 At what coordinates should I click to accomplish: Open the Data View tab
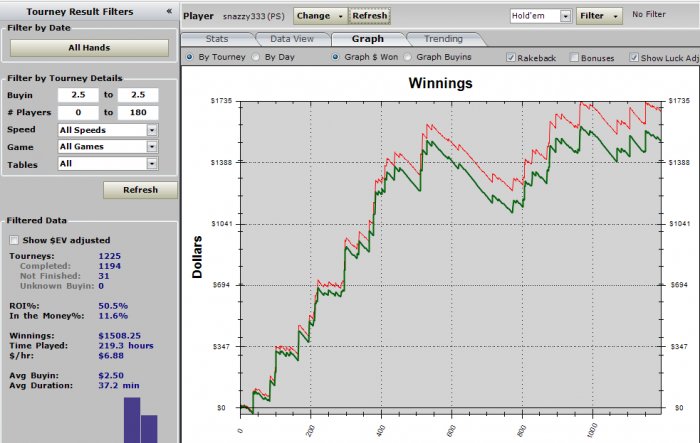click(292, 39)
